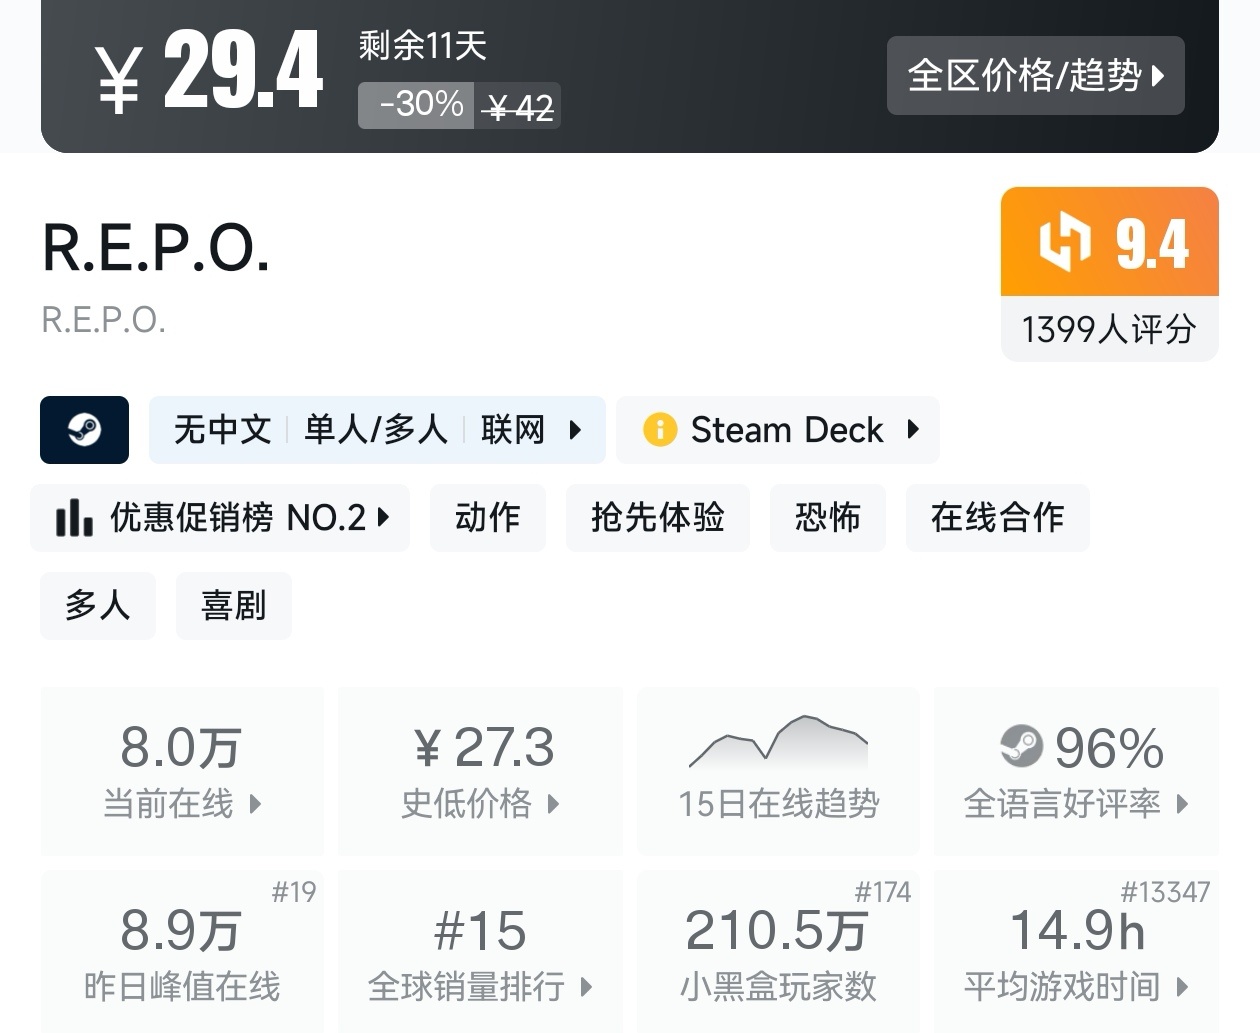Select the 喜剧 tag
1260x1033 pixels.
(x=233, y=606)
